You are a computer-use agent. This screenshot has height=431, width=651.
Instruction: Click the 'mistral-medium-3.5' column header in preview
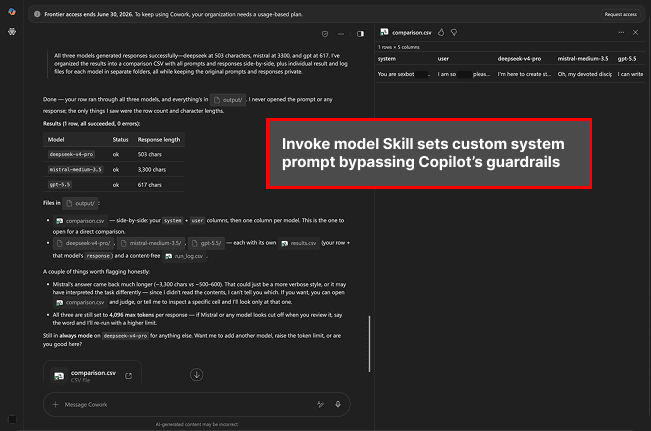click(x=582, y=59)
